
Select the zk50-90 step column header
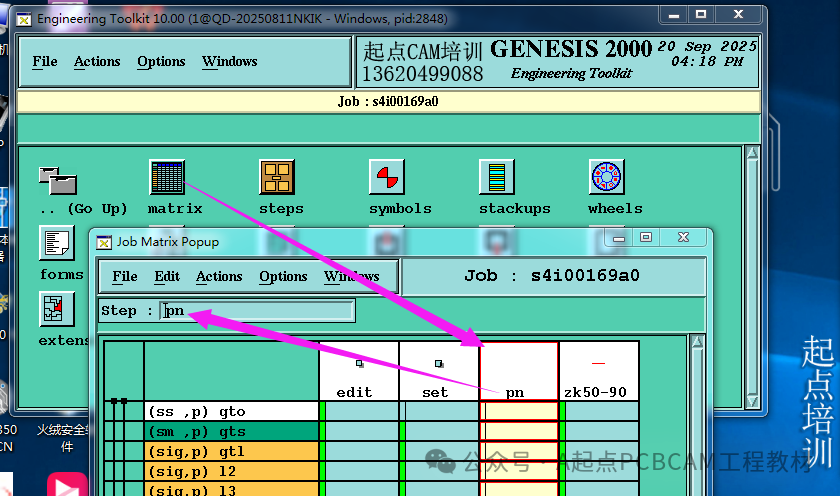point(599,371)
